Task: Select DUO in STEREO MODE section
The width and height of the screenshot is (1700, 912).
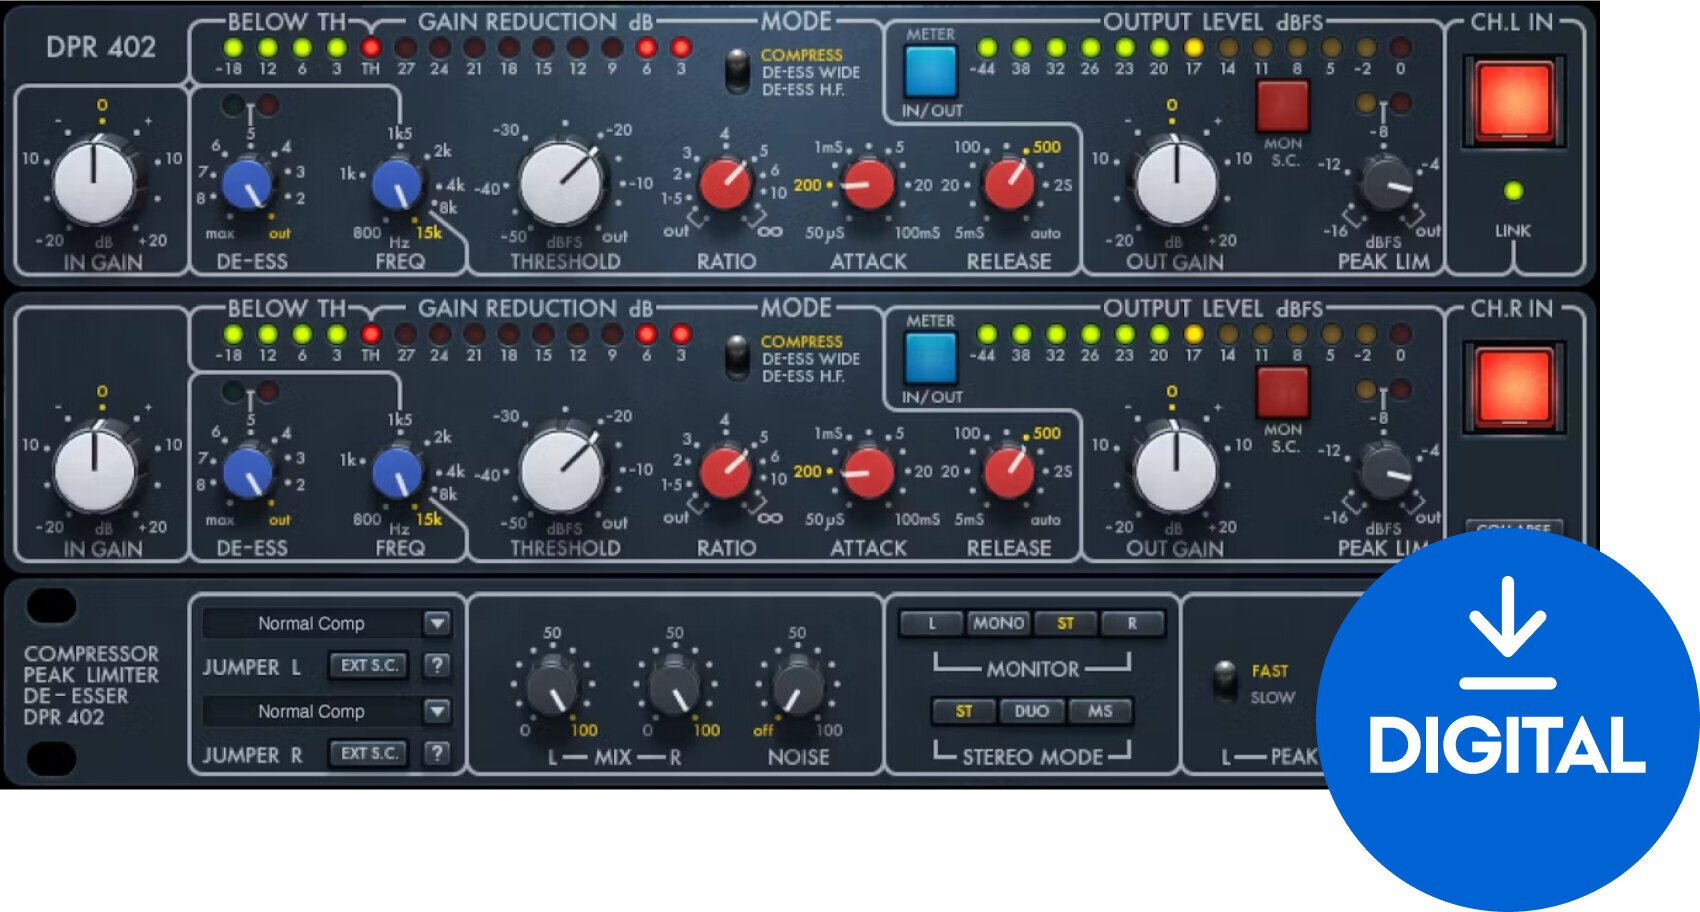Action: [1031, 711]
